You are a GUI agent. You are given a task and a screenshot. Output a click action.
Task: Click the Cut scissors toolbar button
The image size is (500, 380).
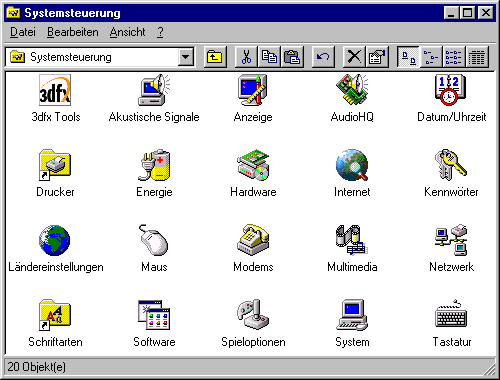point(246,57)
